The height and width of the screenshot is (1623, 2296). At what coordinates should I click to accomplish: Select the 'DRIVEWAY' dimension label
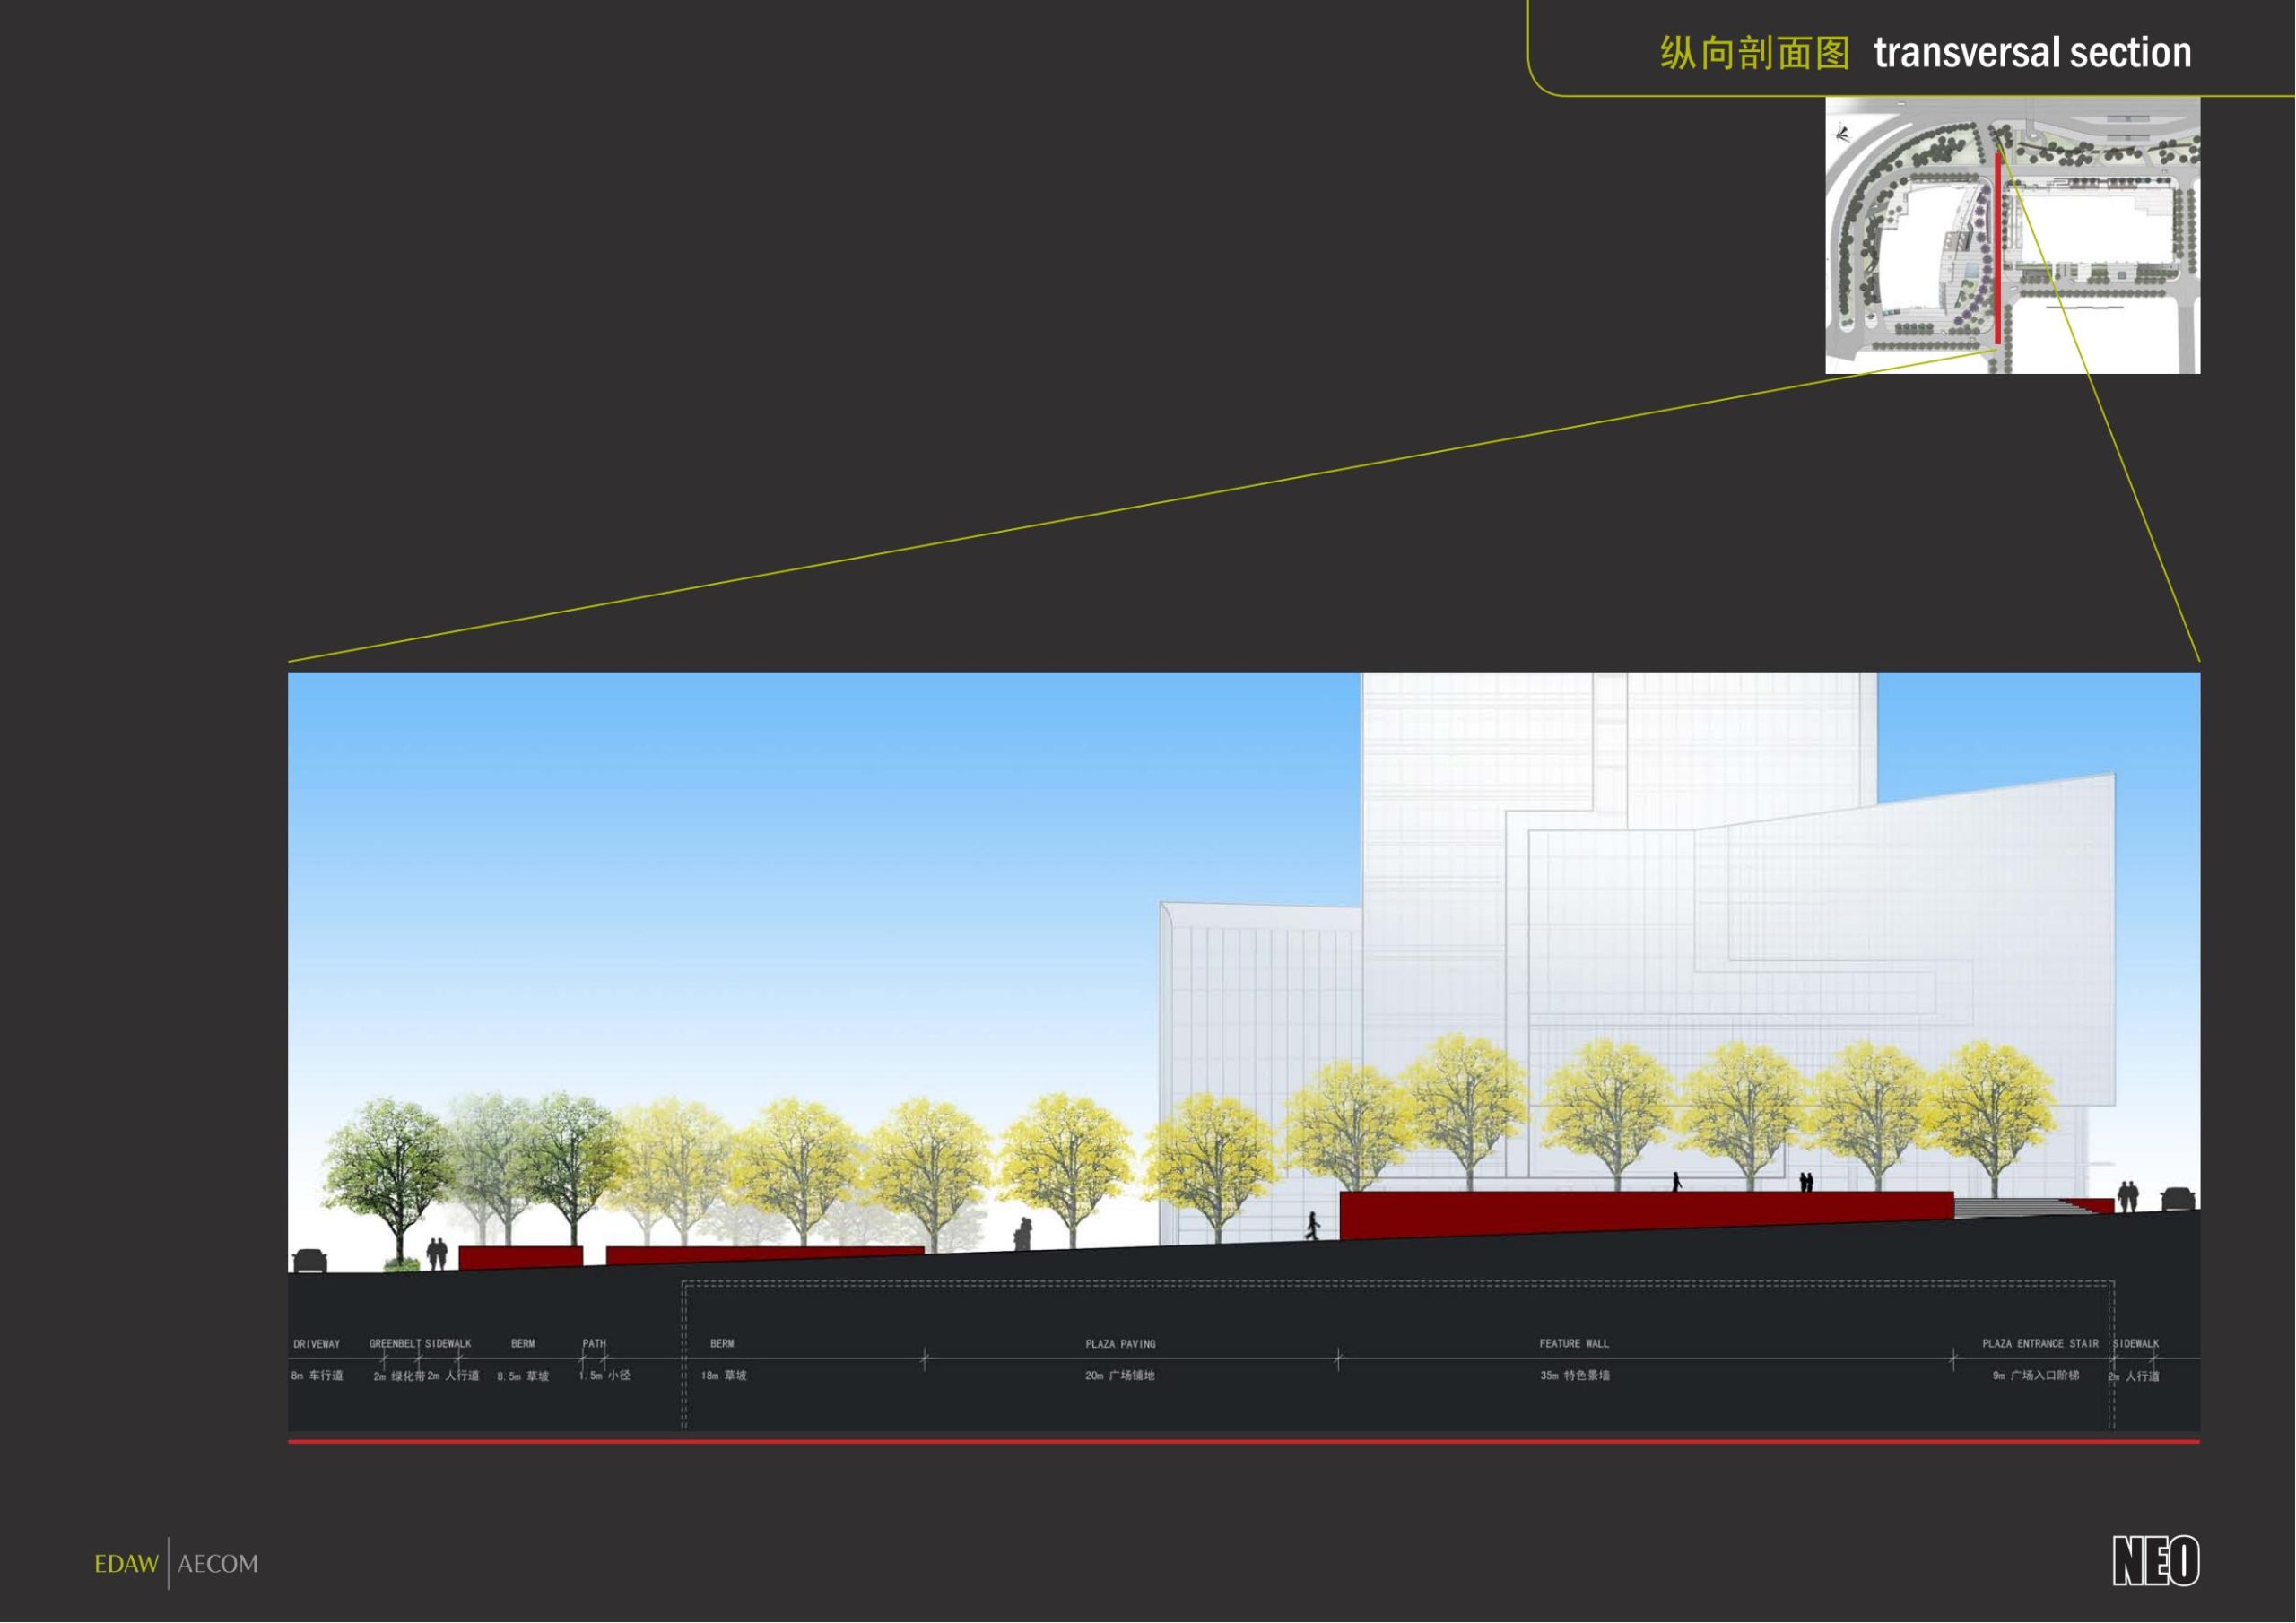(x=317, y=1344)
